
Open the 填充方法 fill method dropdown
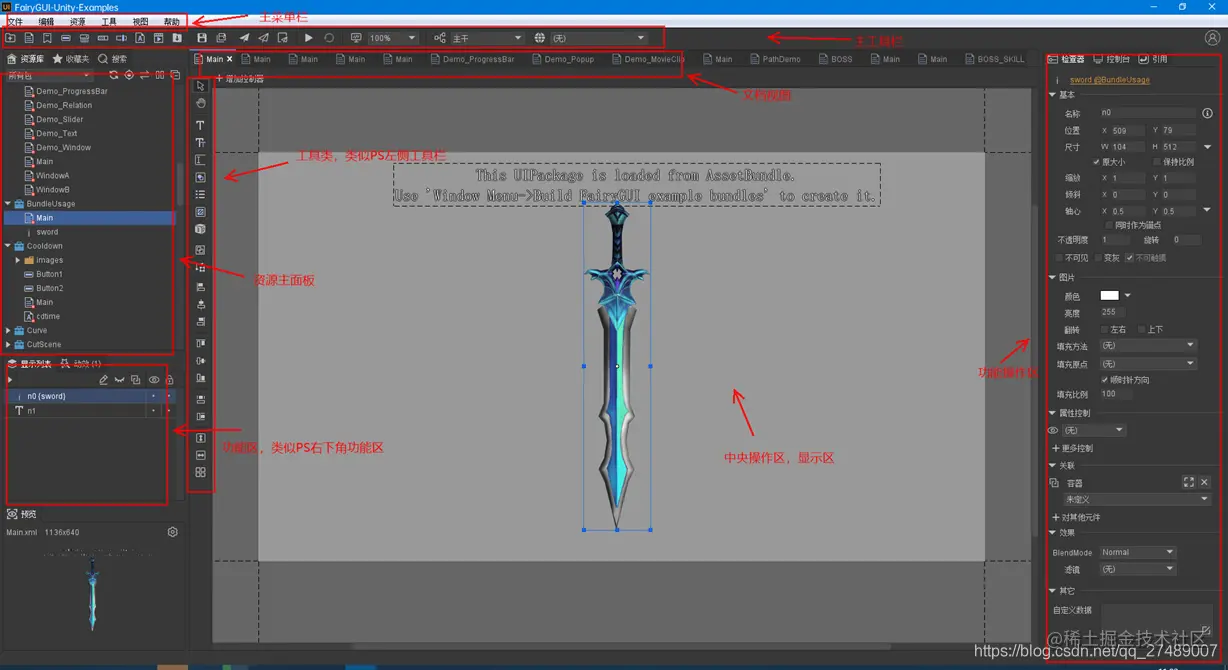[x=1147, y=346]
